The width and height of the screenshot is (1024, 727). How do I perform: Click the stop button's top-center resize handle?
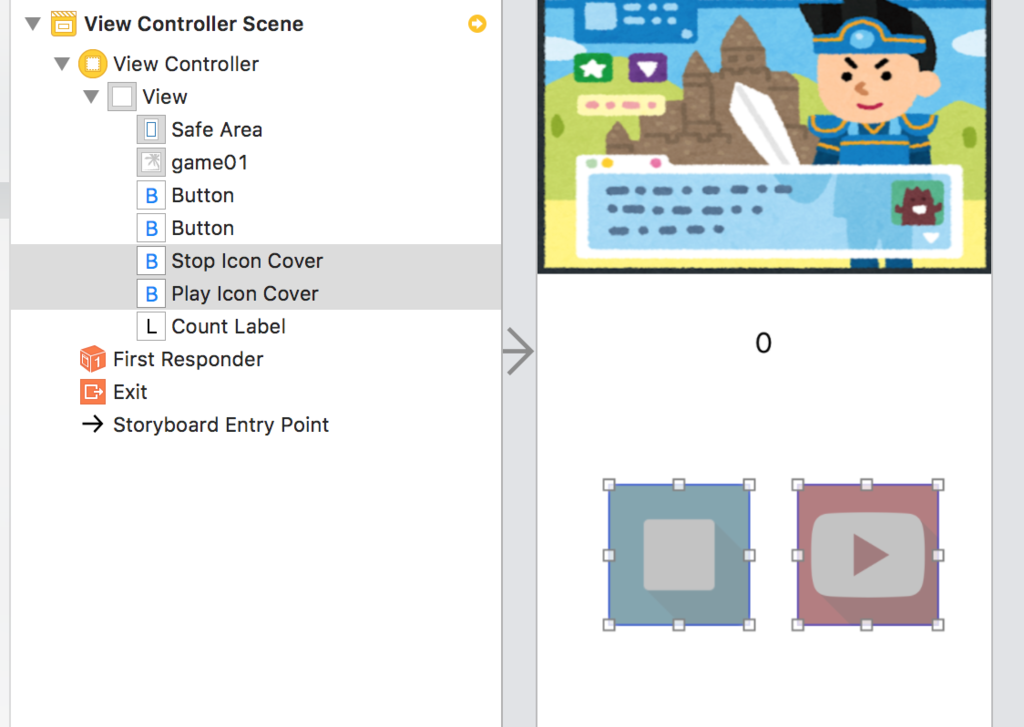[x=679, y=485]
